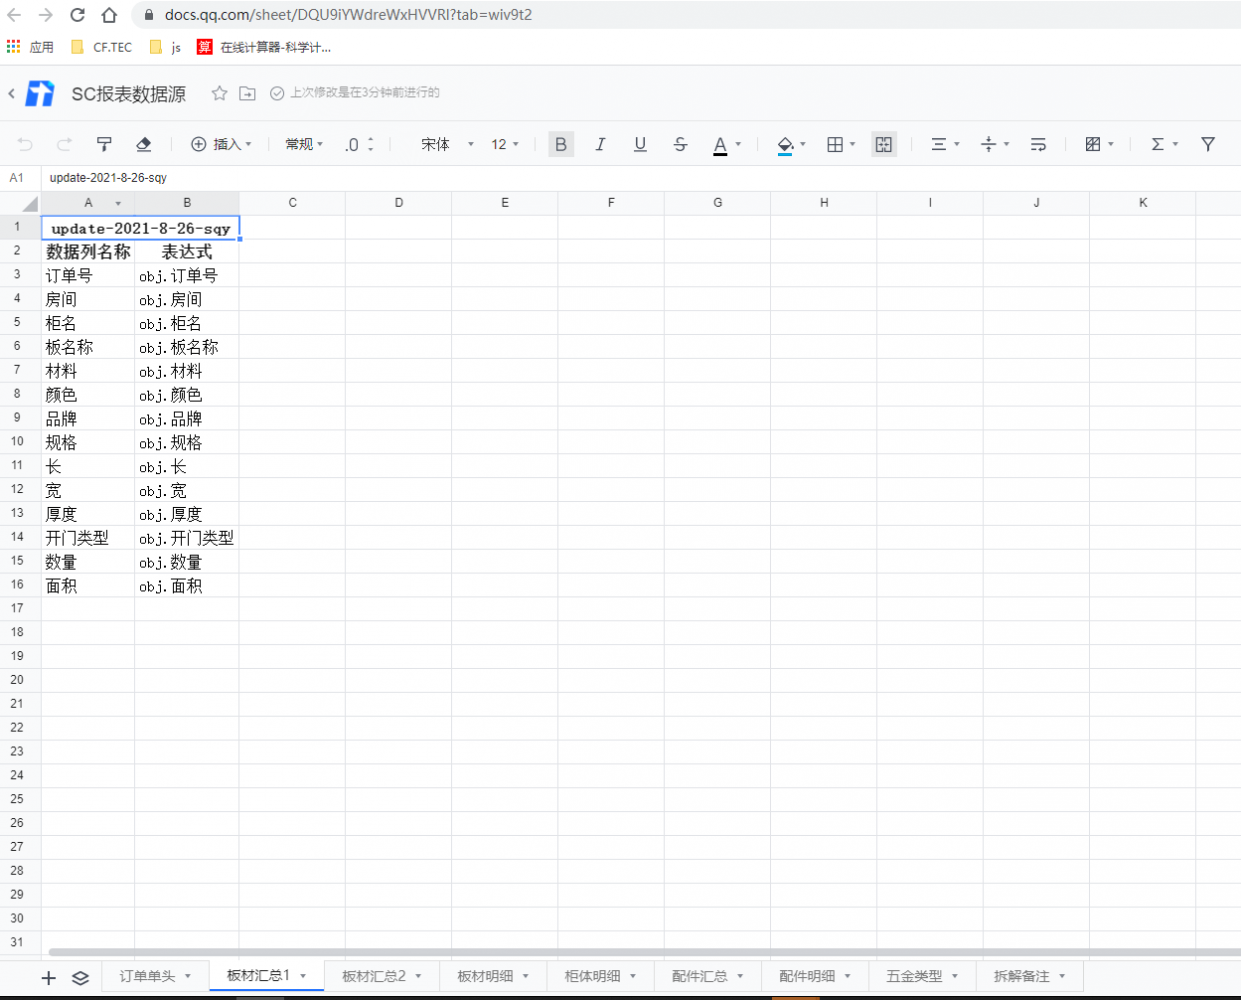Image resolution: width=1241 pixels, height=1000 pixels.
Task: Toggle italic formatting
Action: [600, 144]
